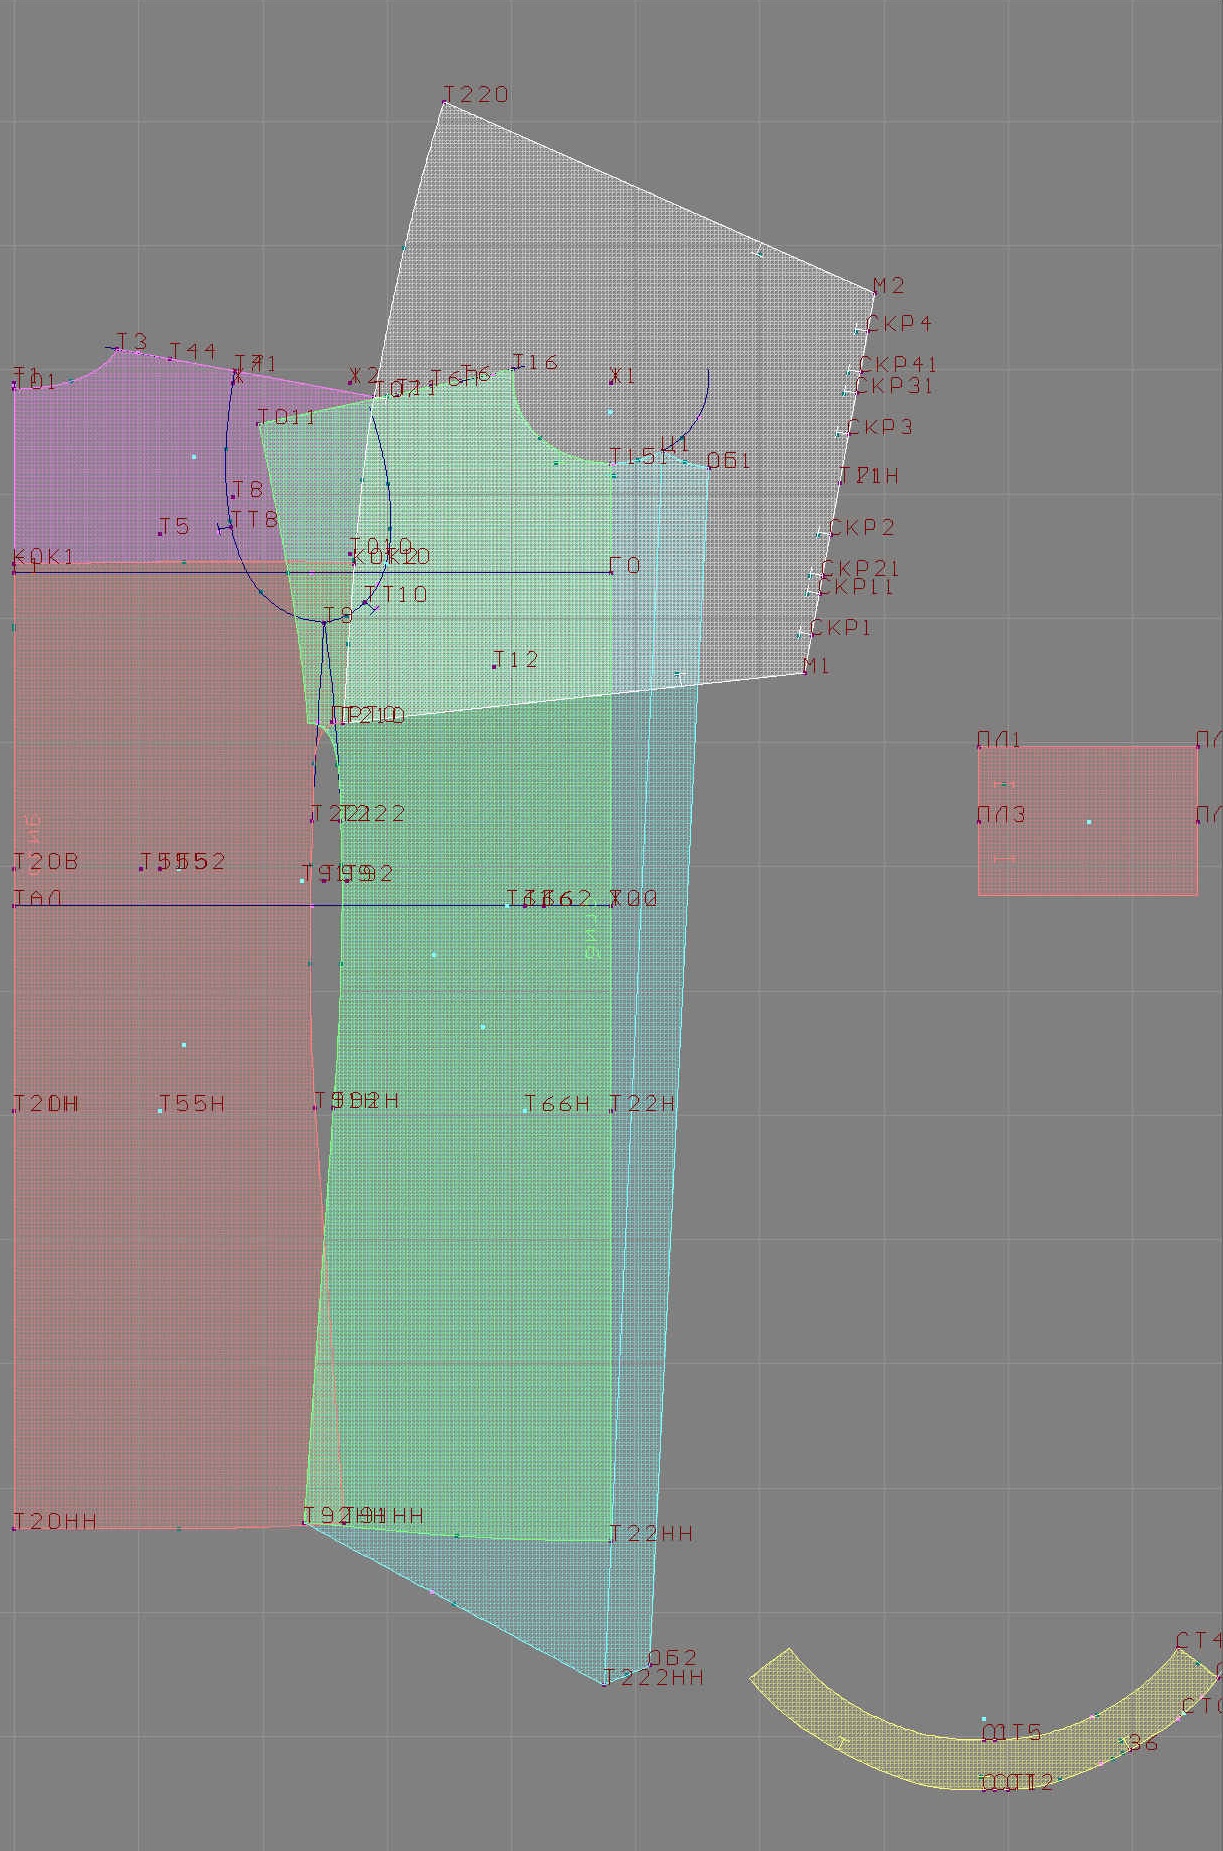Viewport: 1223px width, 1851px height.
Task: Select point M2 on the gray sleeve piece
Action: click(x=874, y=294)
